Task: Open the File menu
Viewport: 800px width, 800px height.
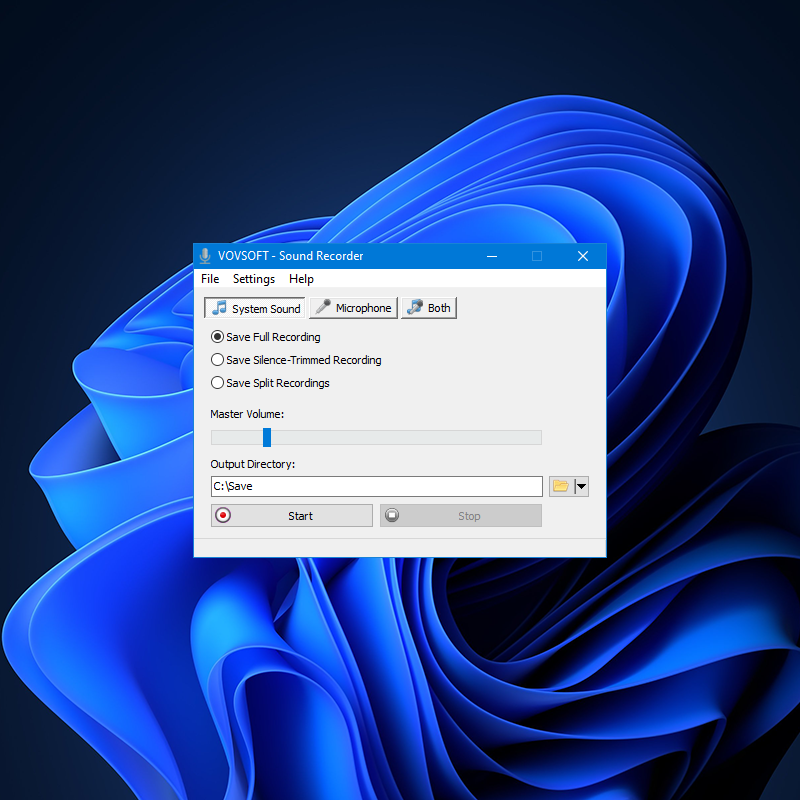Action: click(x=210, y=279)
